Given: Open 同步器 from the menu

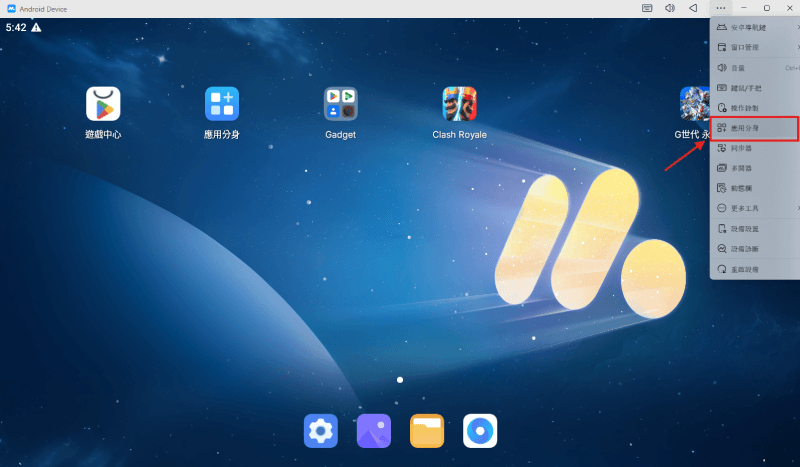Looking at the screenshot, I should 755,148.
